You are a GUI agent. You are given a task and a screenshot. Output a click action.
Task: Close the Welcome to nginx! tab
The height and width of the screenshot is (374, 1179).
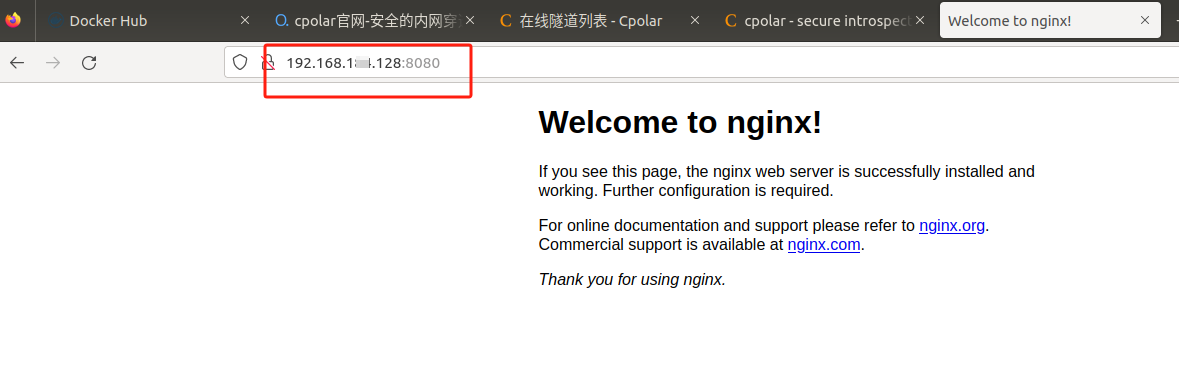pyautogui.click(x=1144, y=21)
